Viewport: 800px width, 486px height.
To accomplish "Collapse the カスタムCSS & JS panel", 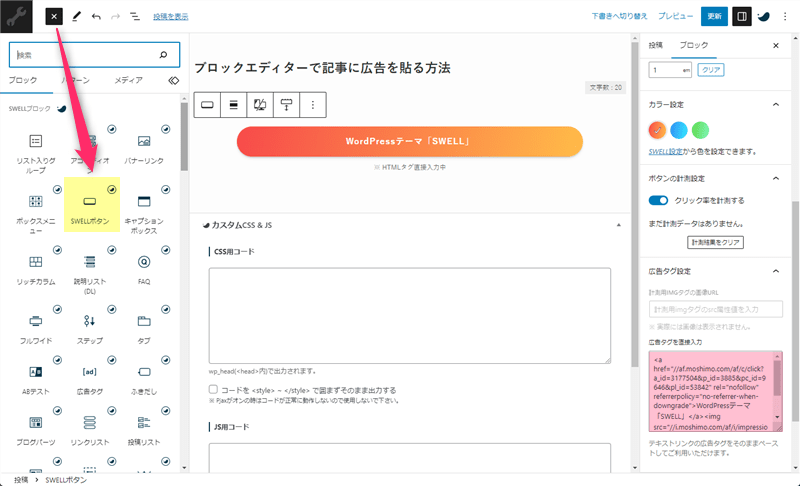I will coord(618,225).
